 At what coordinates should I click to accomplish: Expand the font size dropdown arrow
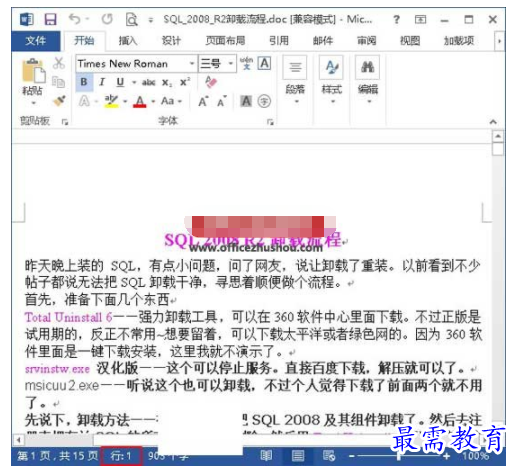point(231,63)
